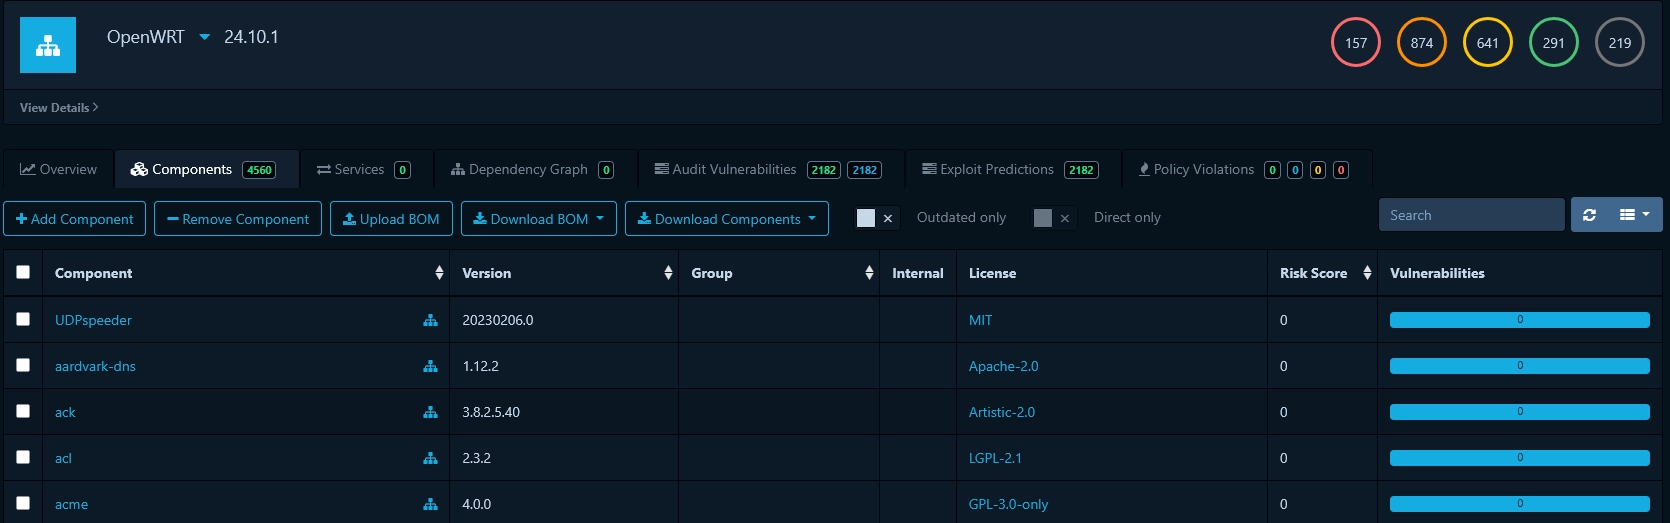Screen dimensions: 1670x523
Task: Click the dependency graph icon in acme row
Action: click(x=430, y=504)
